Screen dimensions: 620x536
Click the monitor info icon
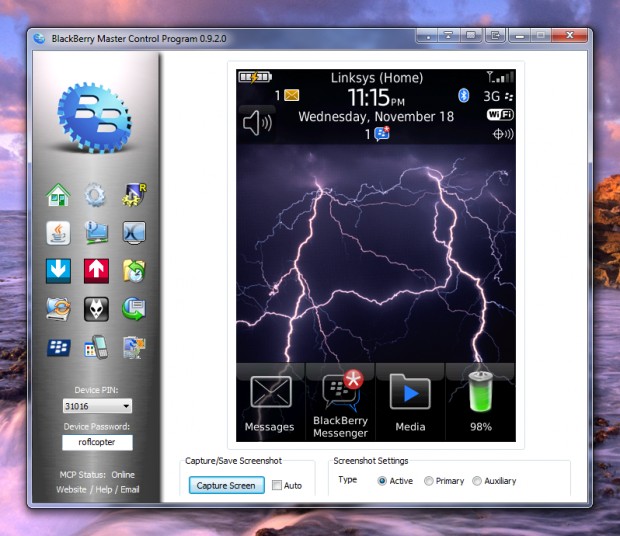pos(96,233)
